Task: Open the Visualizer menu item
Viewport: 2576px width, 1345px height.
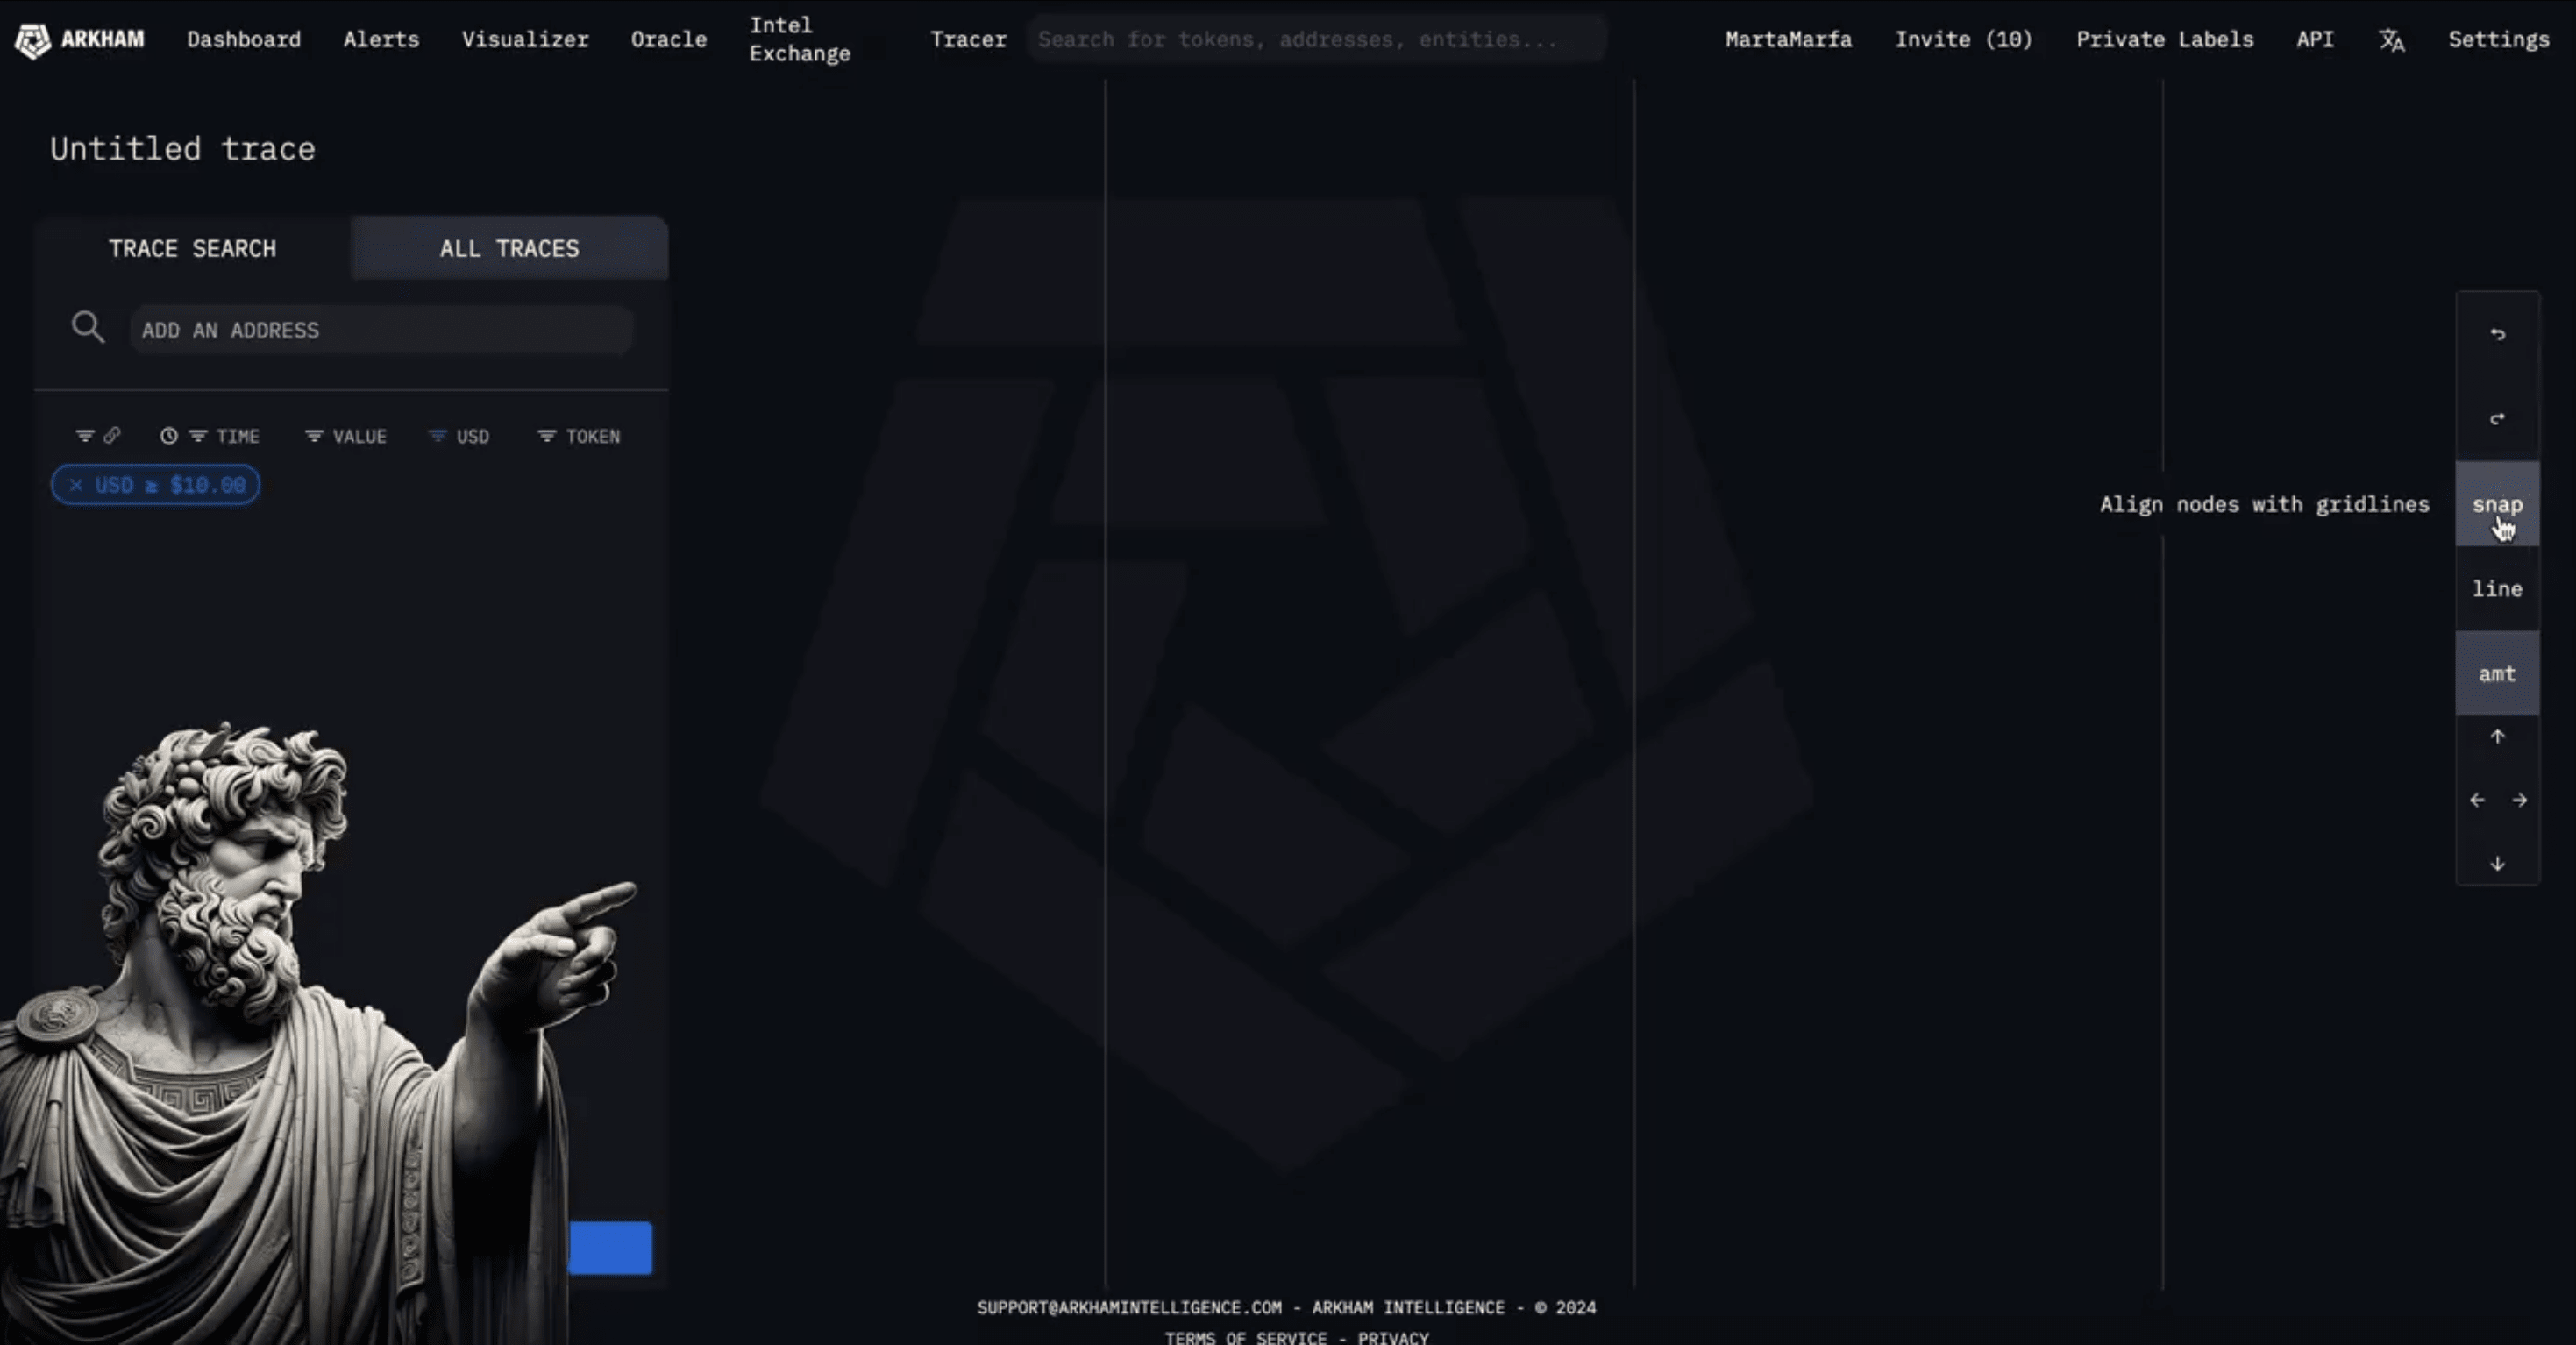Action: pyautogui.click(x=525, y=39)
